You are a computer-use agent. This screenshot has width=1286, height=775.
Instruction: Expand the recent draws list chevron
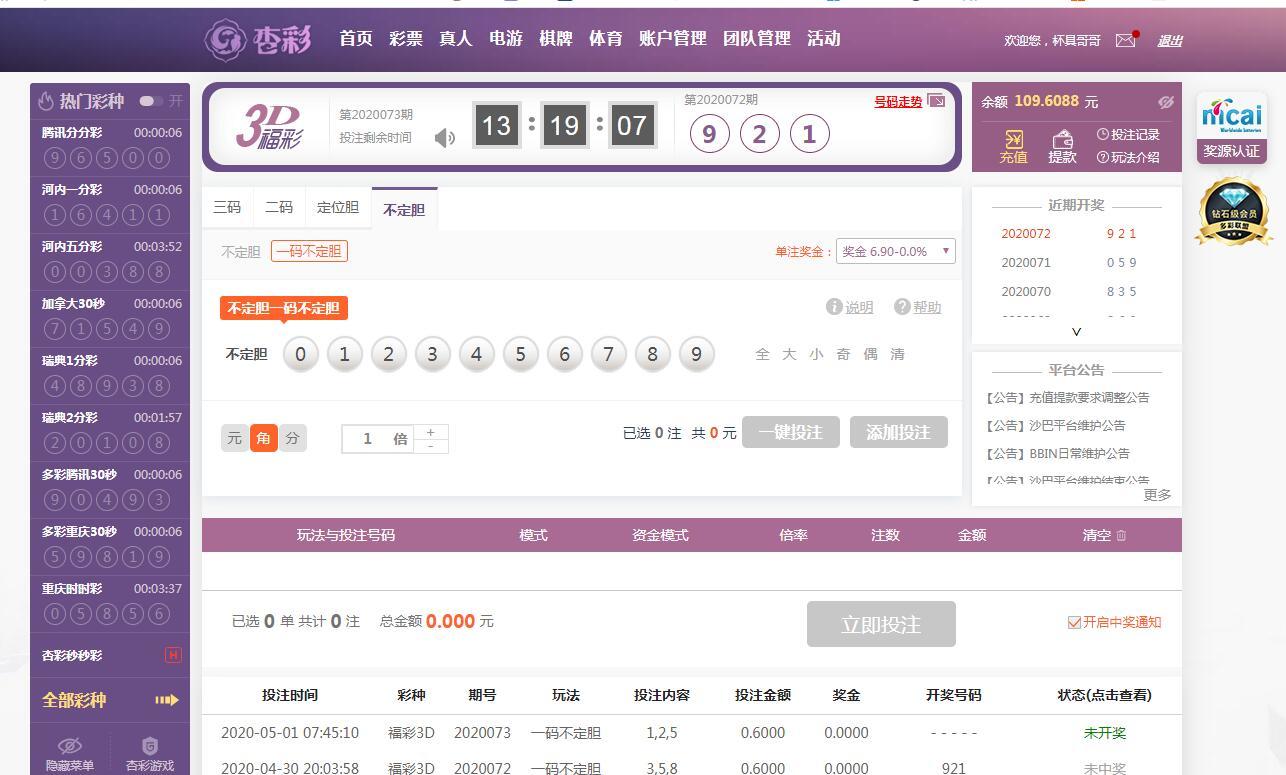point(1077,331)
